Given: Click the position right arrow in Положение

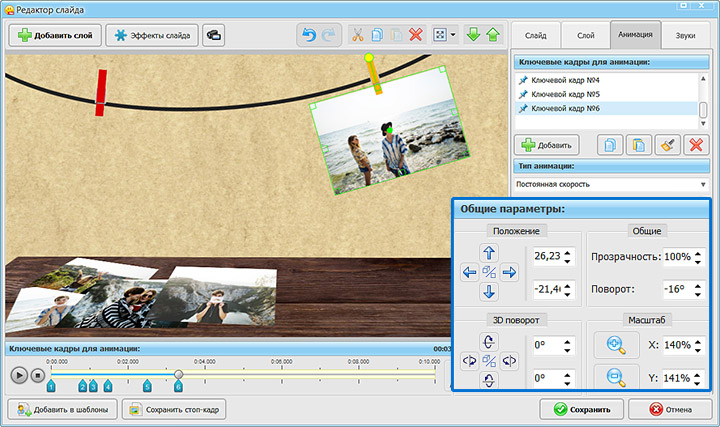Looking at the screenshot, I should point(509,272).
